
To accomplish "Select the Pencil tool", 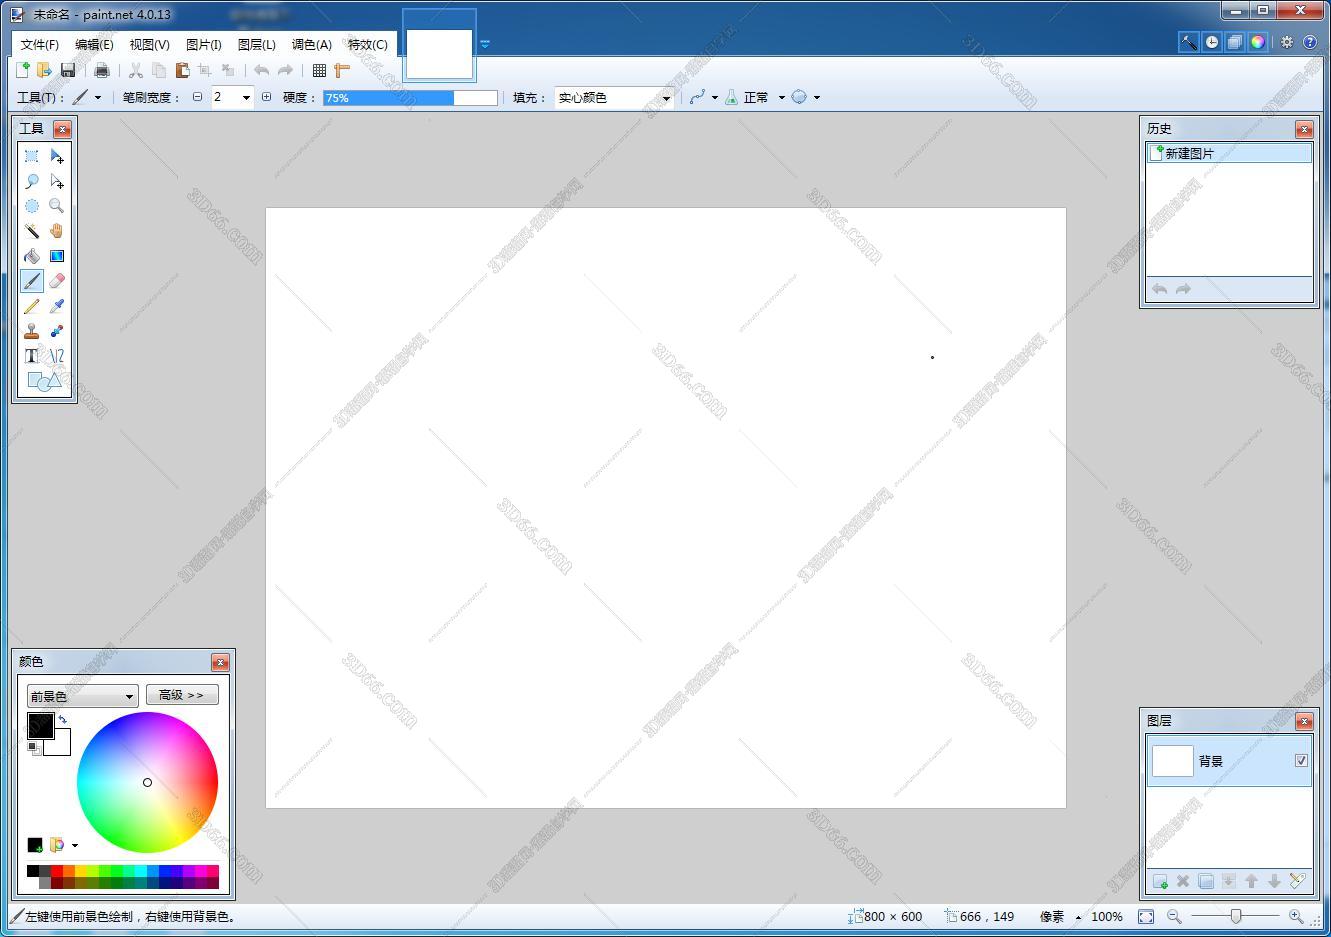I will tap(32, 306).
